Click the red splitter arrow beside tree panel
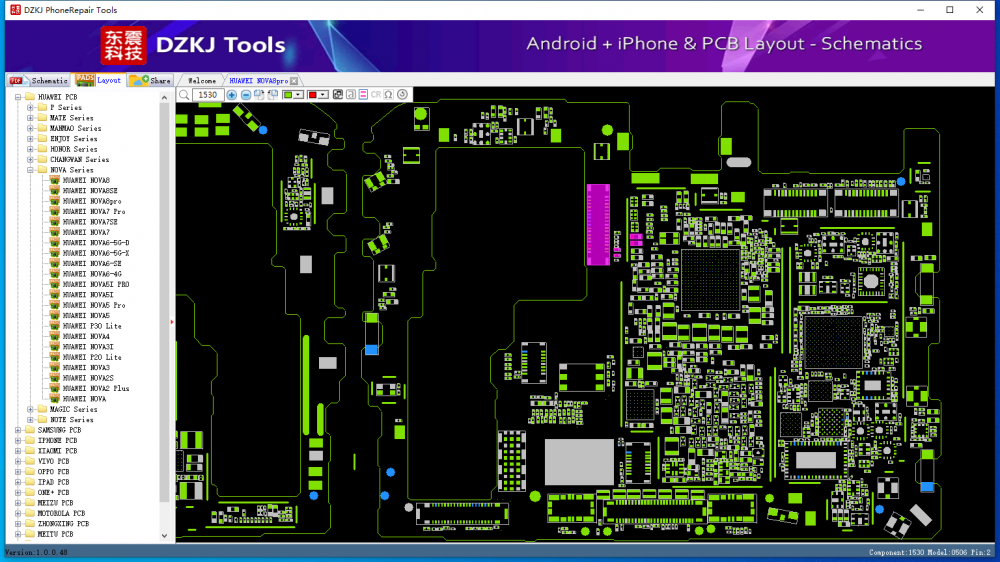The image size is (1000, 562). (x=172, y=322)
